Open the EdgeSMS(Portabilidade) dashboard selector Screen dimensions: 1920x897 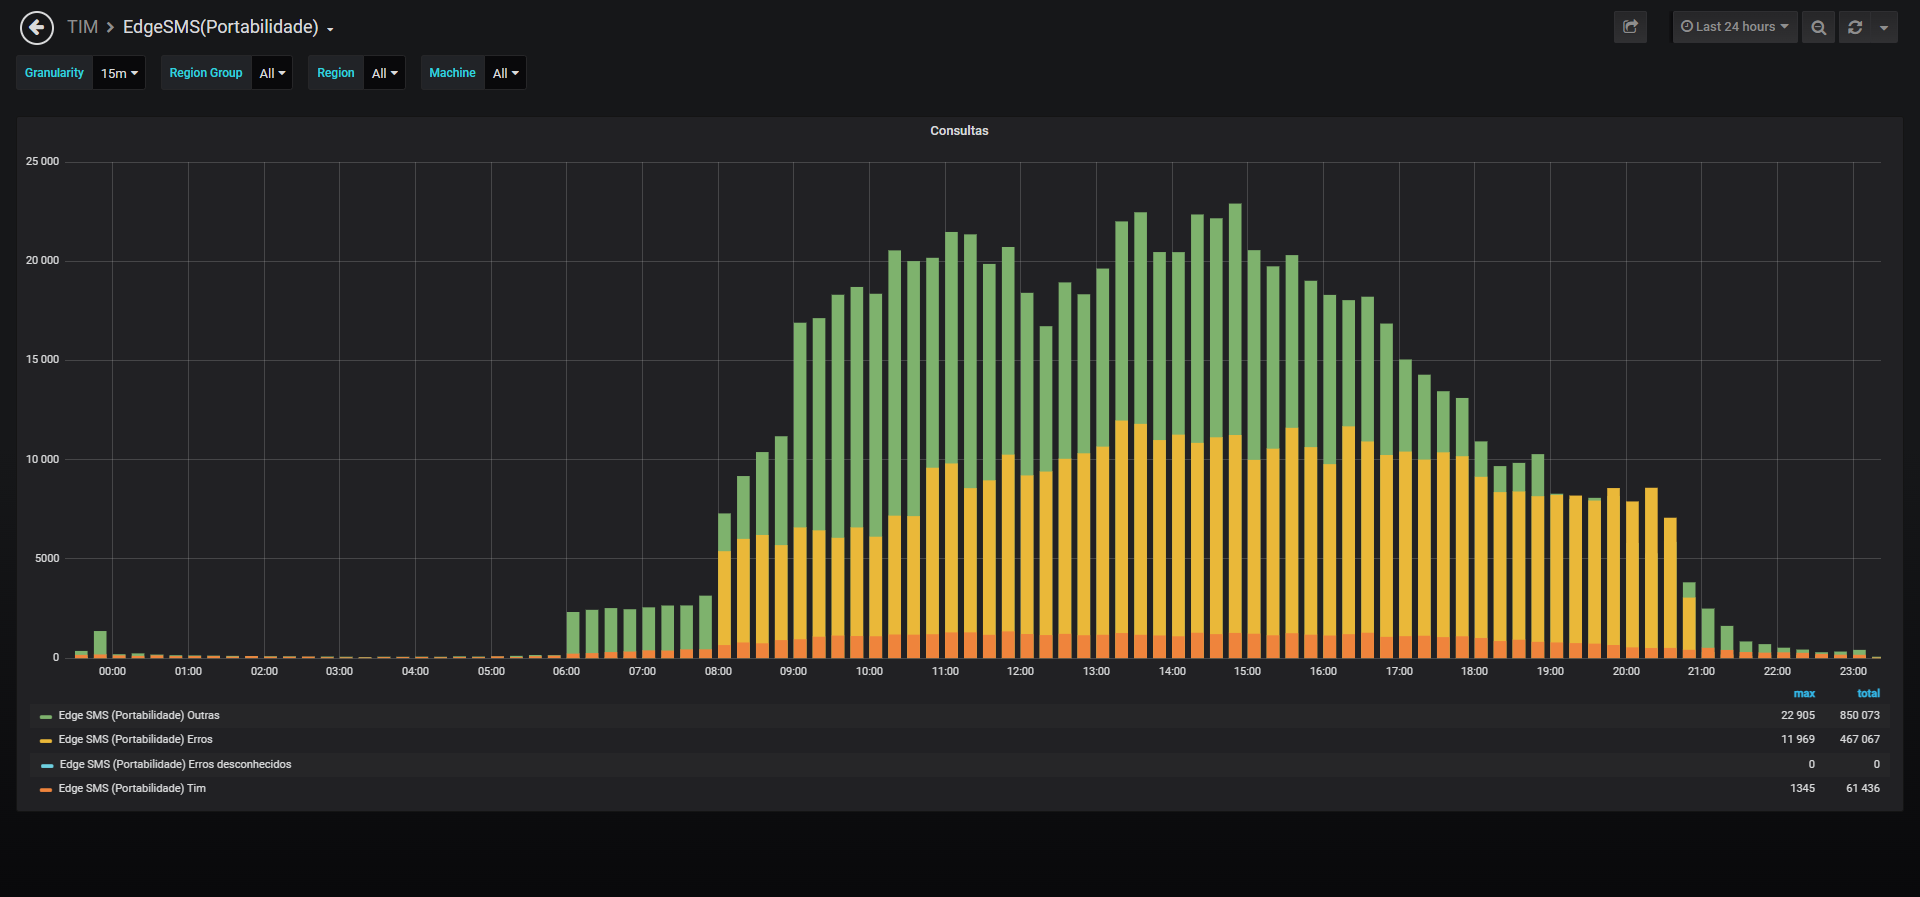click(x=228, y=27)
